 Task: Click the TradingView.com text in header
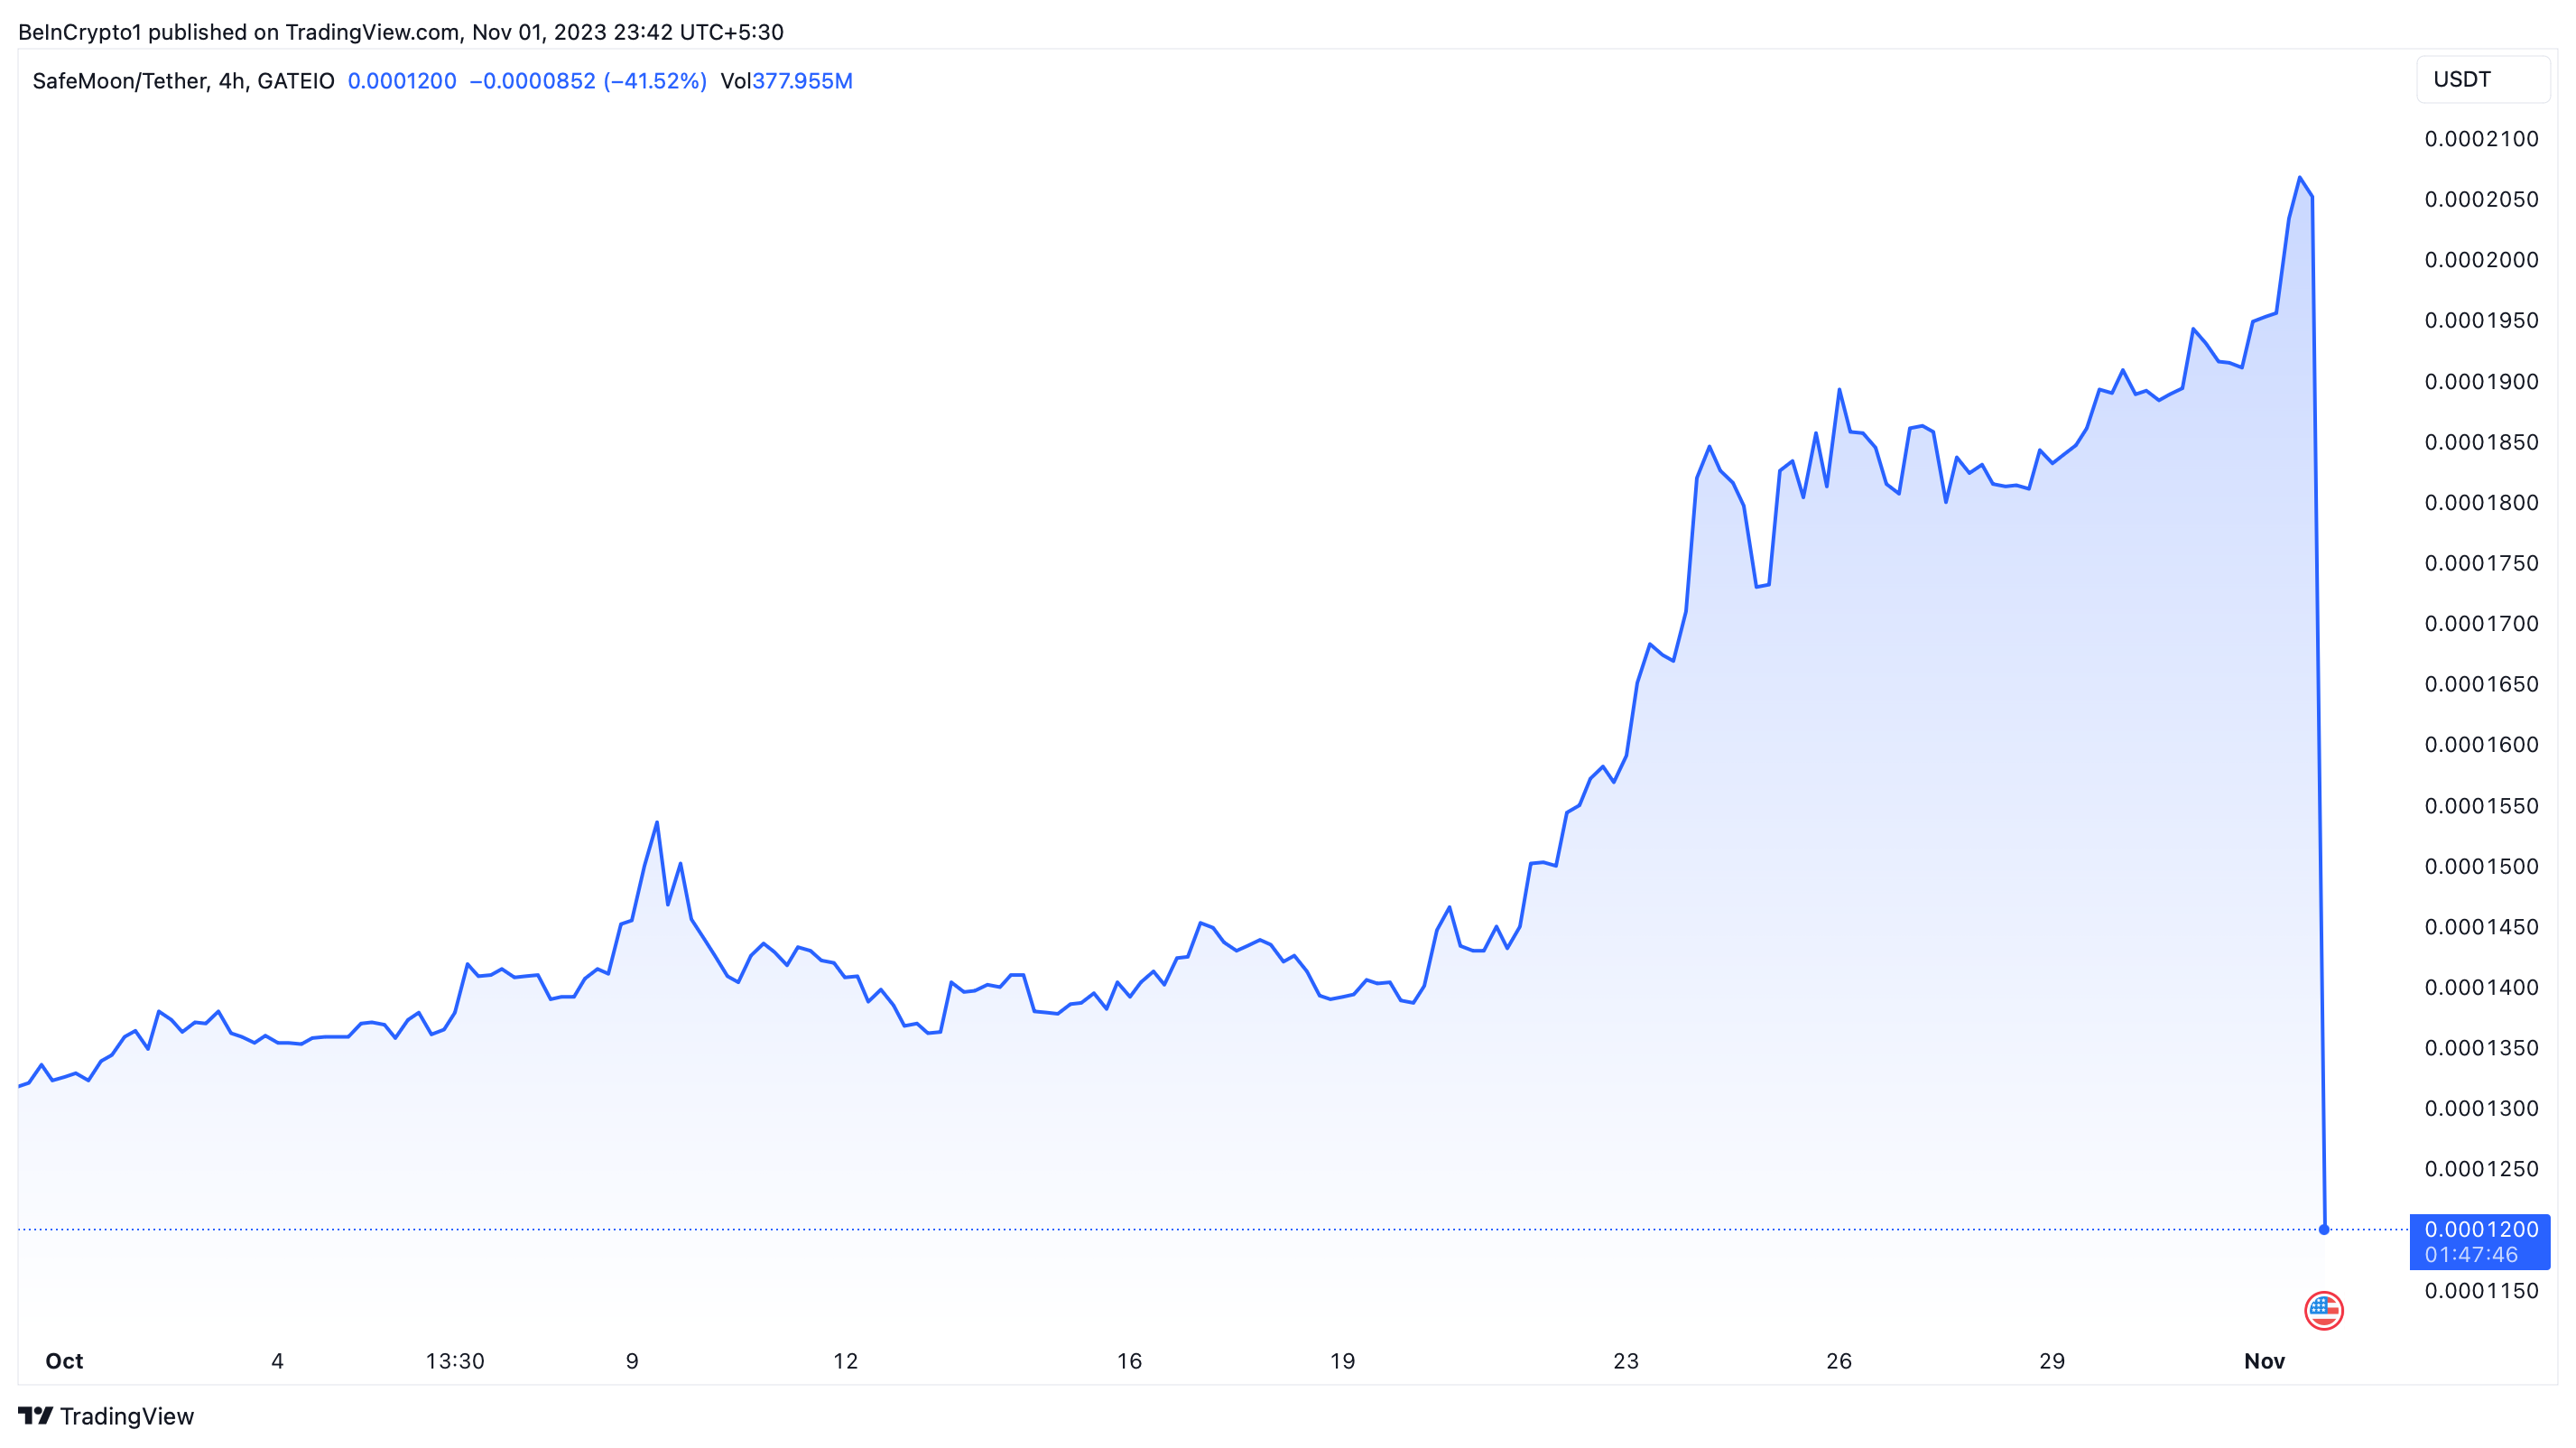372,32
